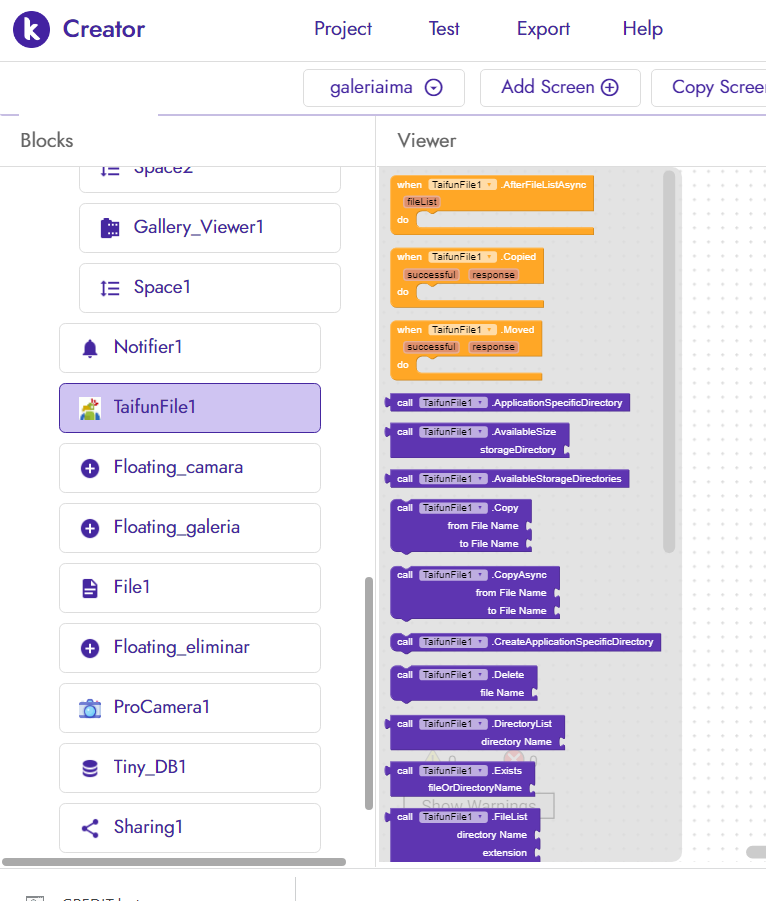Select the File1 block entry
The width and height of the screenshot is (766, 901).
click(x=190, y=588)
